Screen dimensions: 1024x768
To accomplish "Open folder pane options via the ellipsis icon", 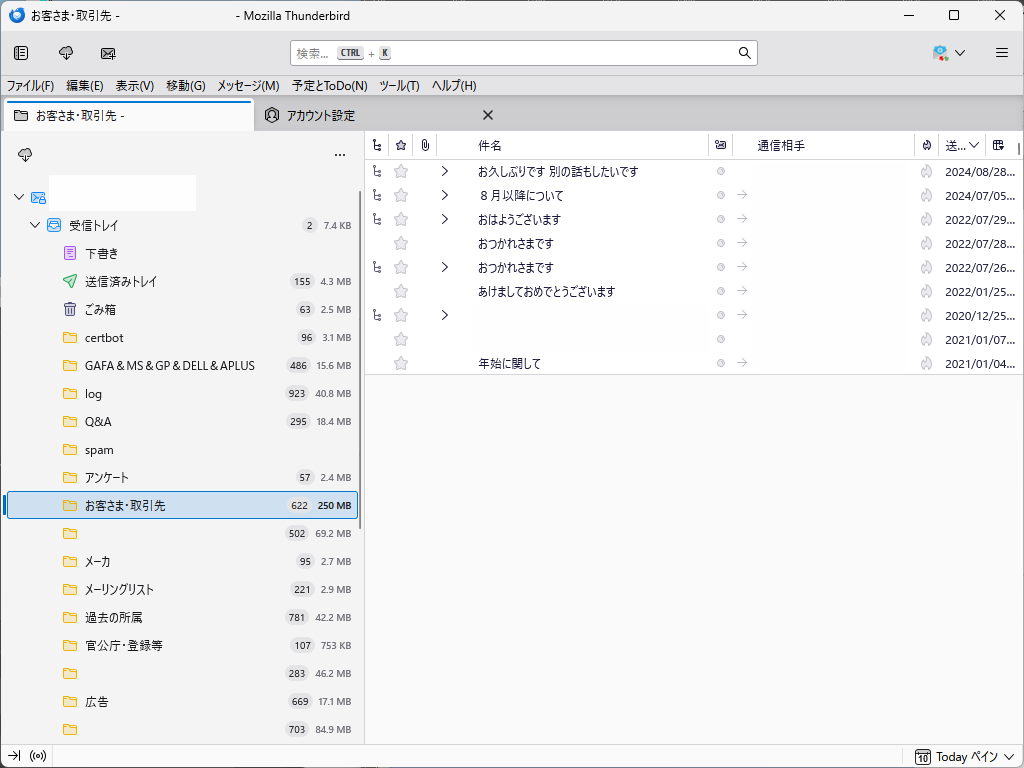I will pyautogui.click(x=340, y=155).
